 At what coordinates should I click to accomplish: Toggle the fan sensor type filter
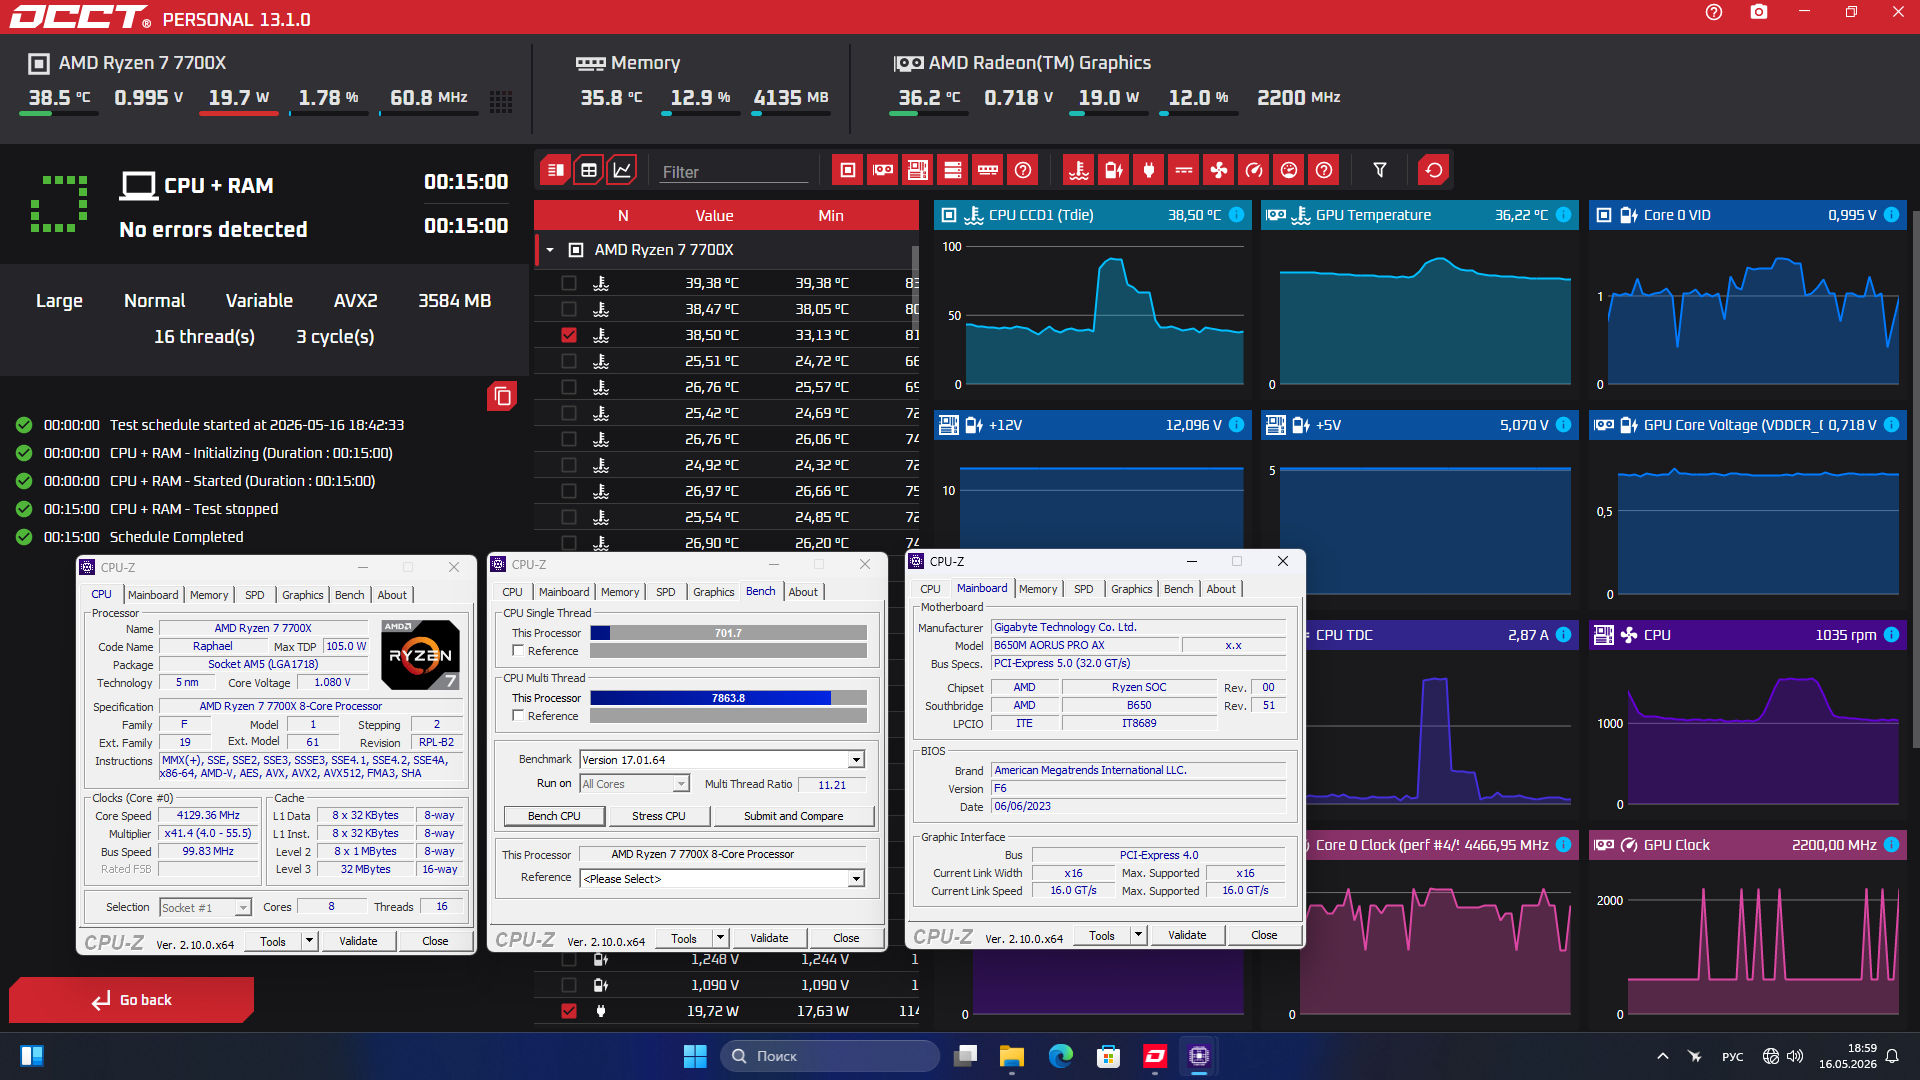point(1219,170)
